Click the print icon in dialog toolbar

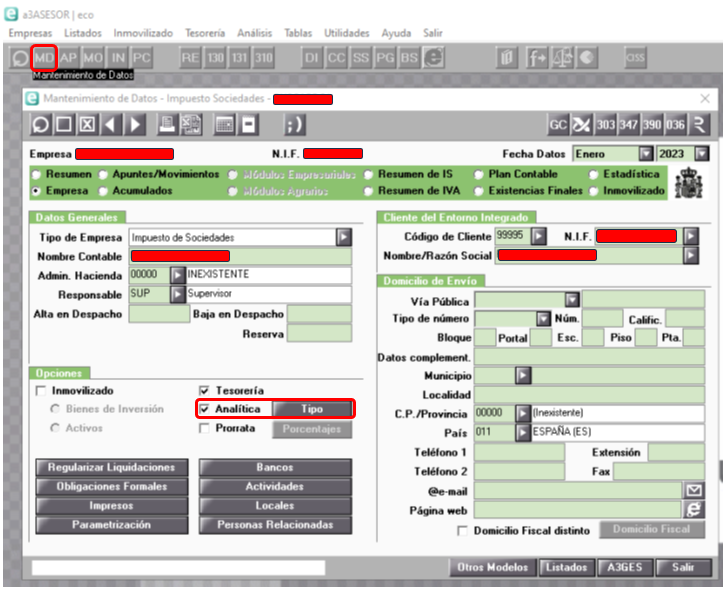click(167, 125)
